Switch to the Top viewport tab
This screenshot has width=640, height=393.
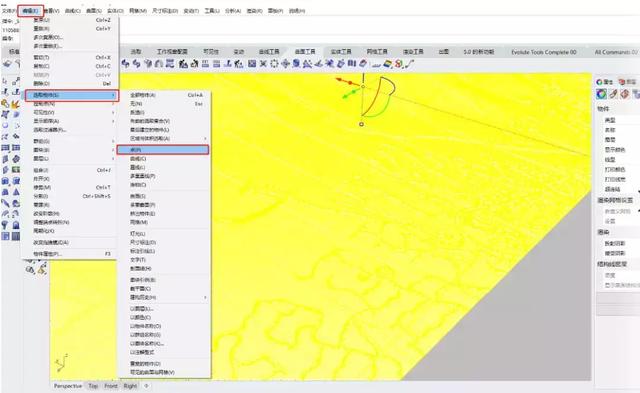click(x=93, y=386)
